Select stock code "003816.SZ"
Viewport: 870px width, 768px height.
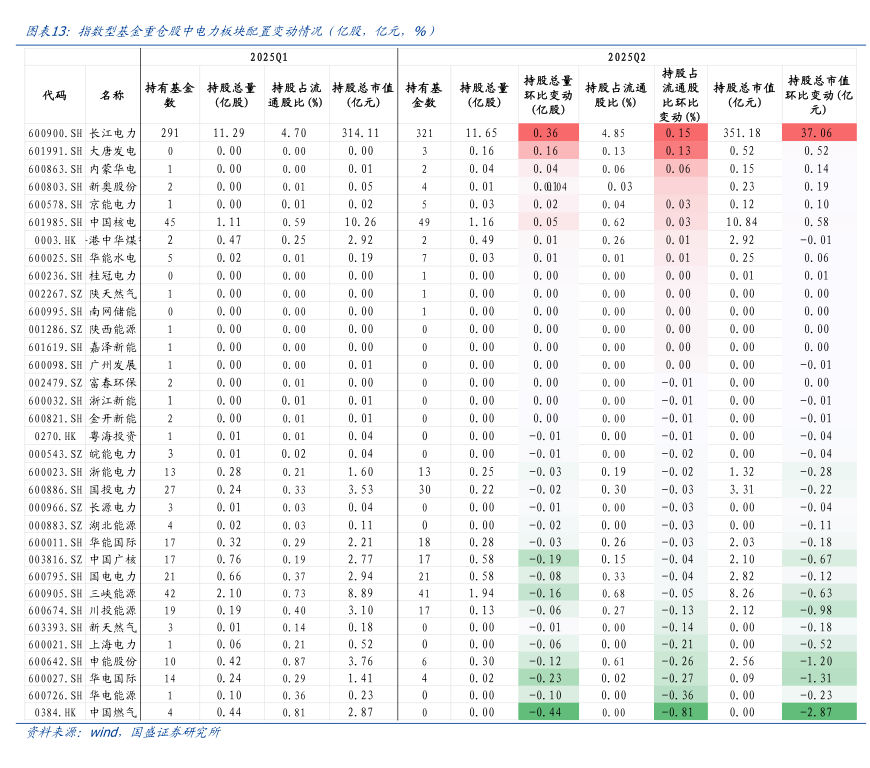click(55, 559)
